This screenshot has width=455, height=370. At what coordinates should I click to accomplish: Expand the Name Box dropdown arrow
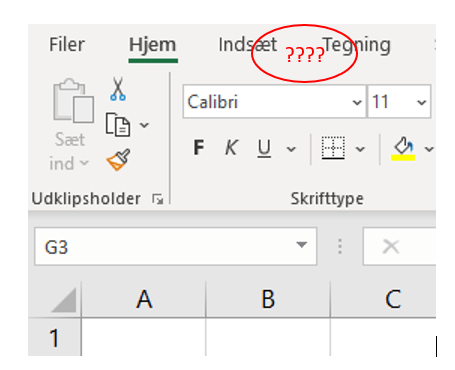point(302,245)
